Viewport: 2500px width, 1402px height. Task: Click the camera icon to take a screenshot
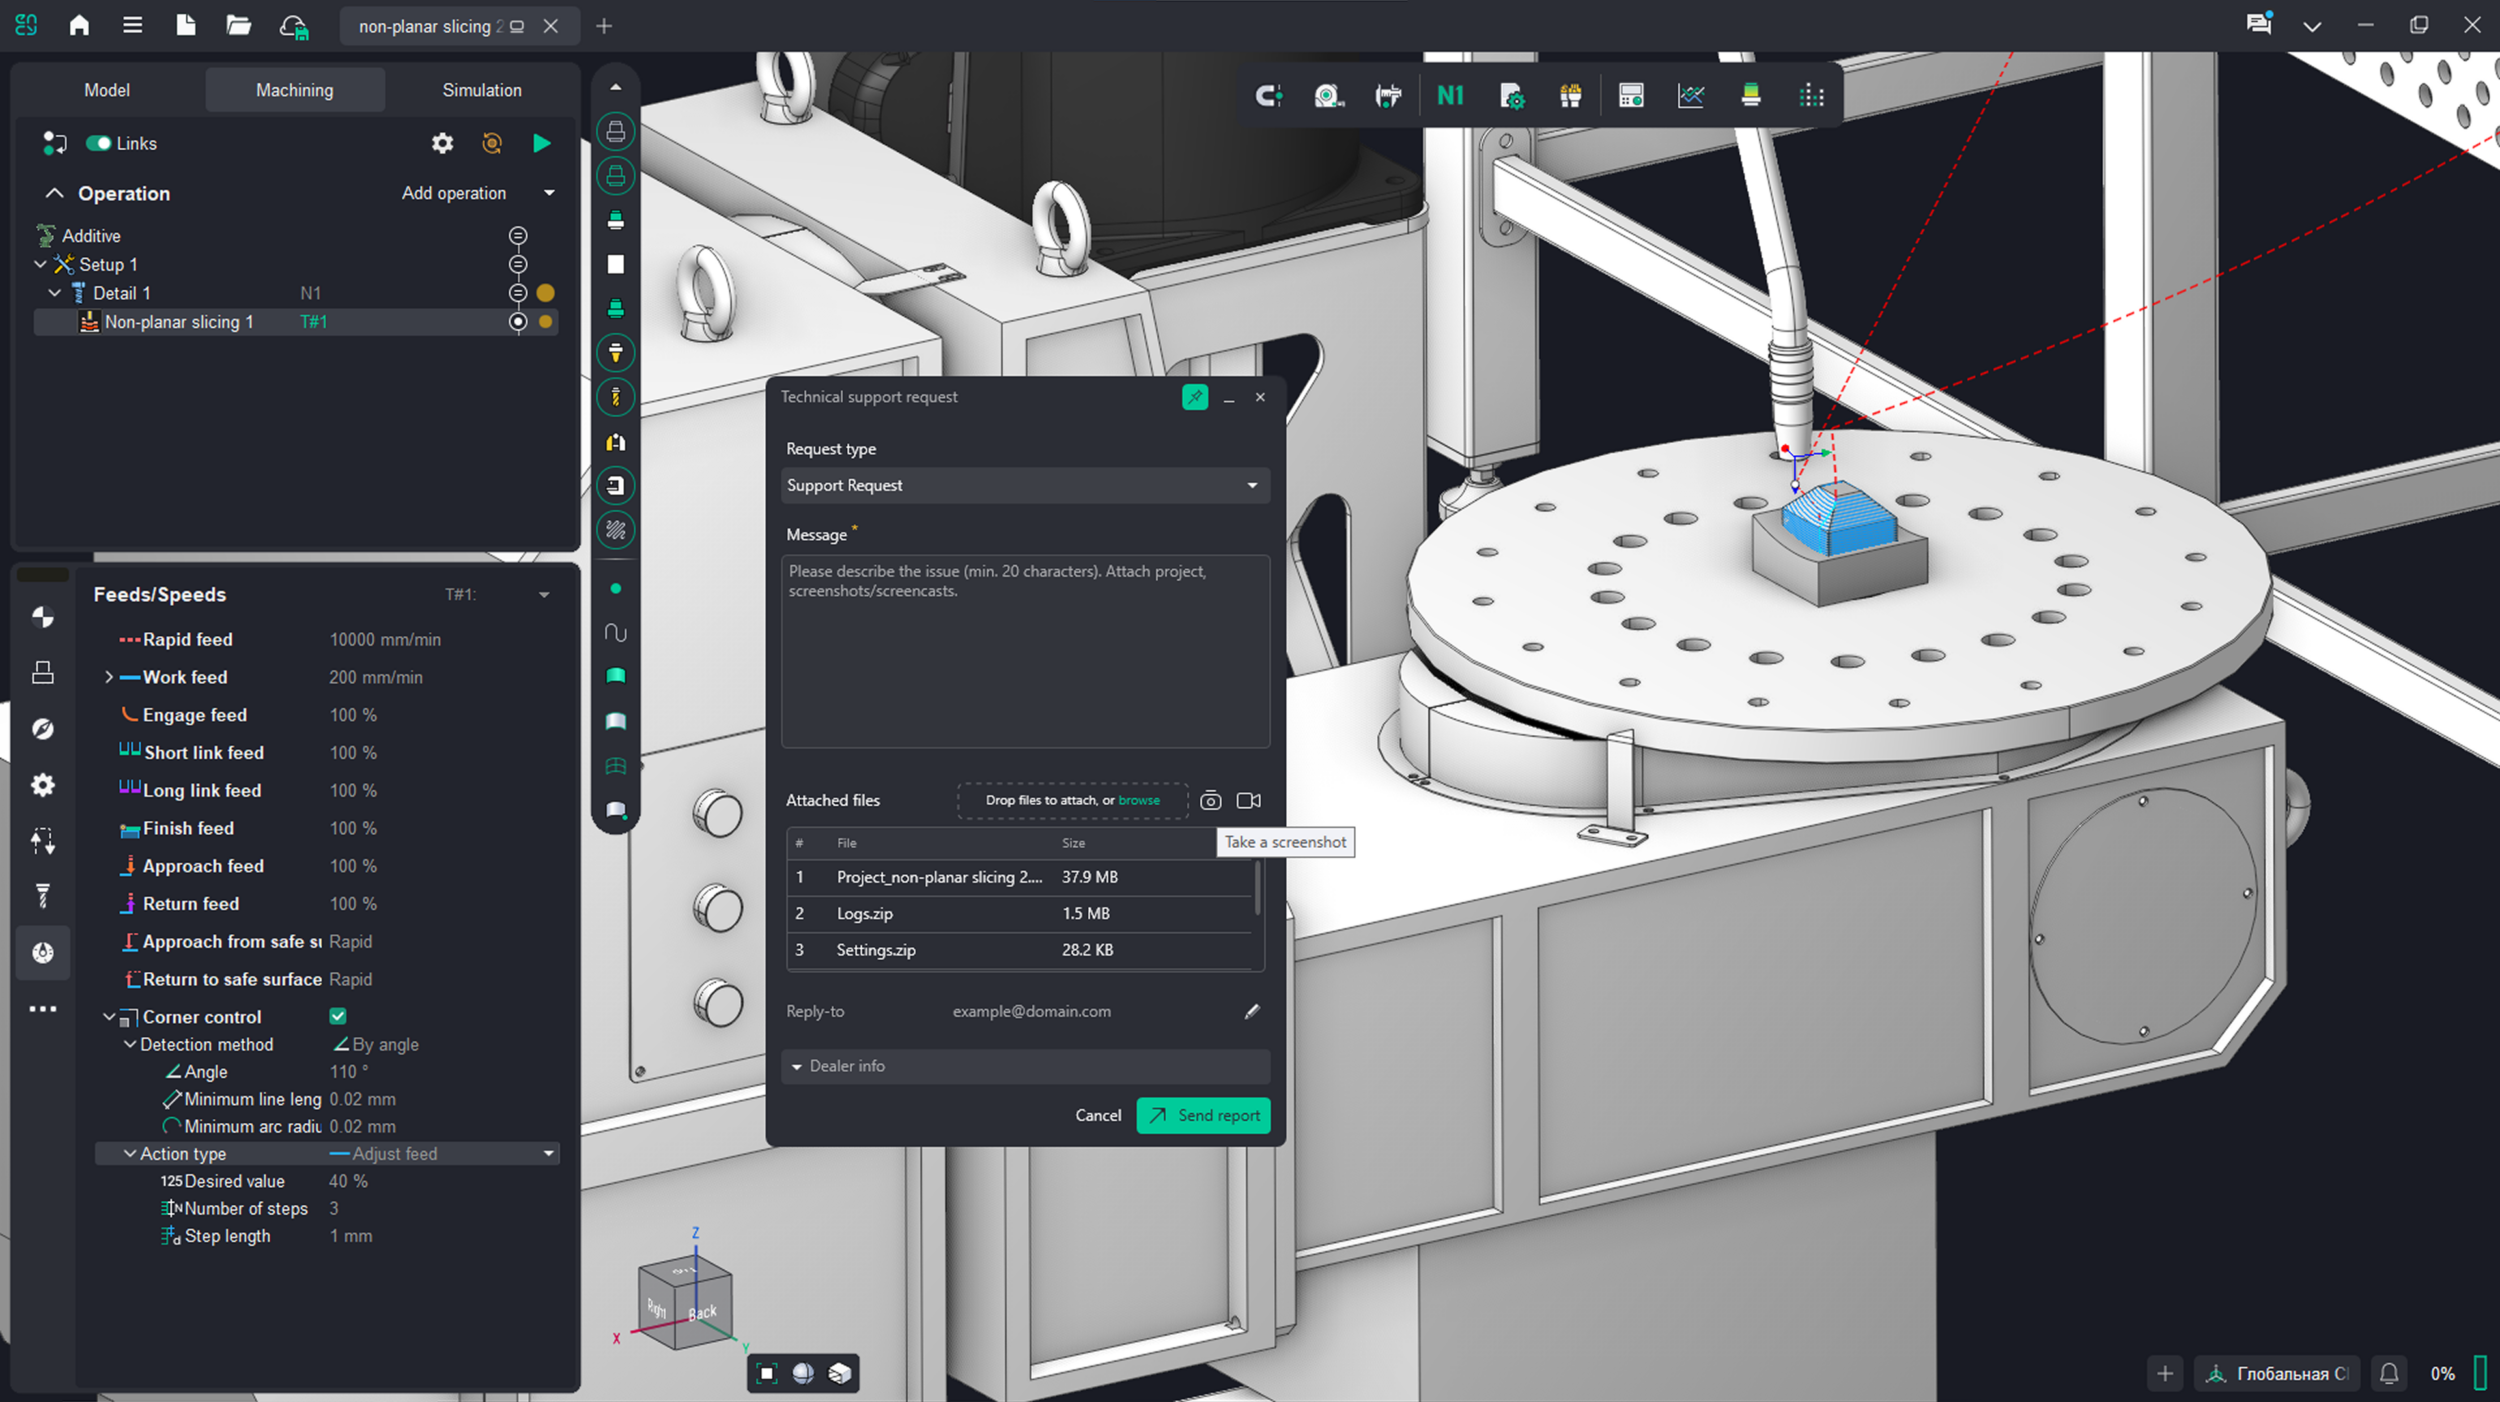1210,800
